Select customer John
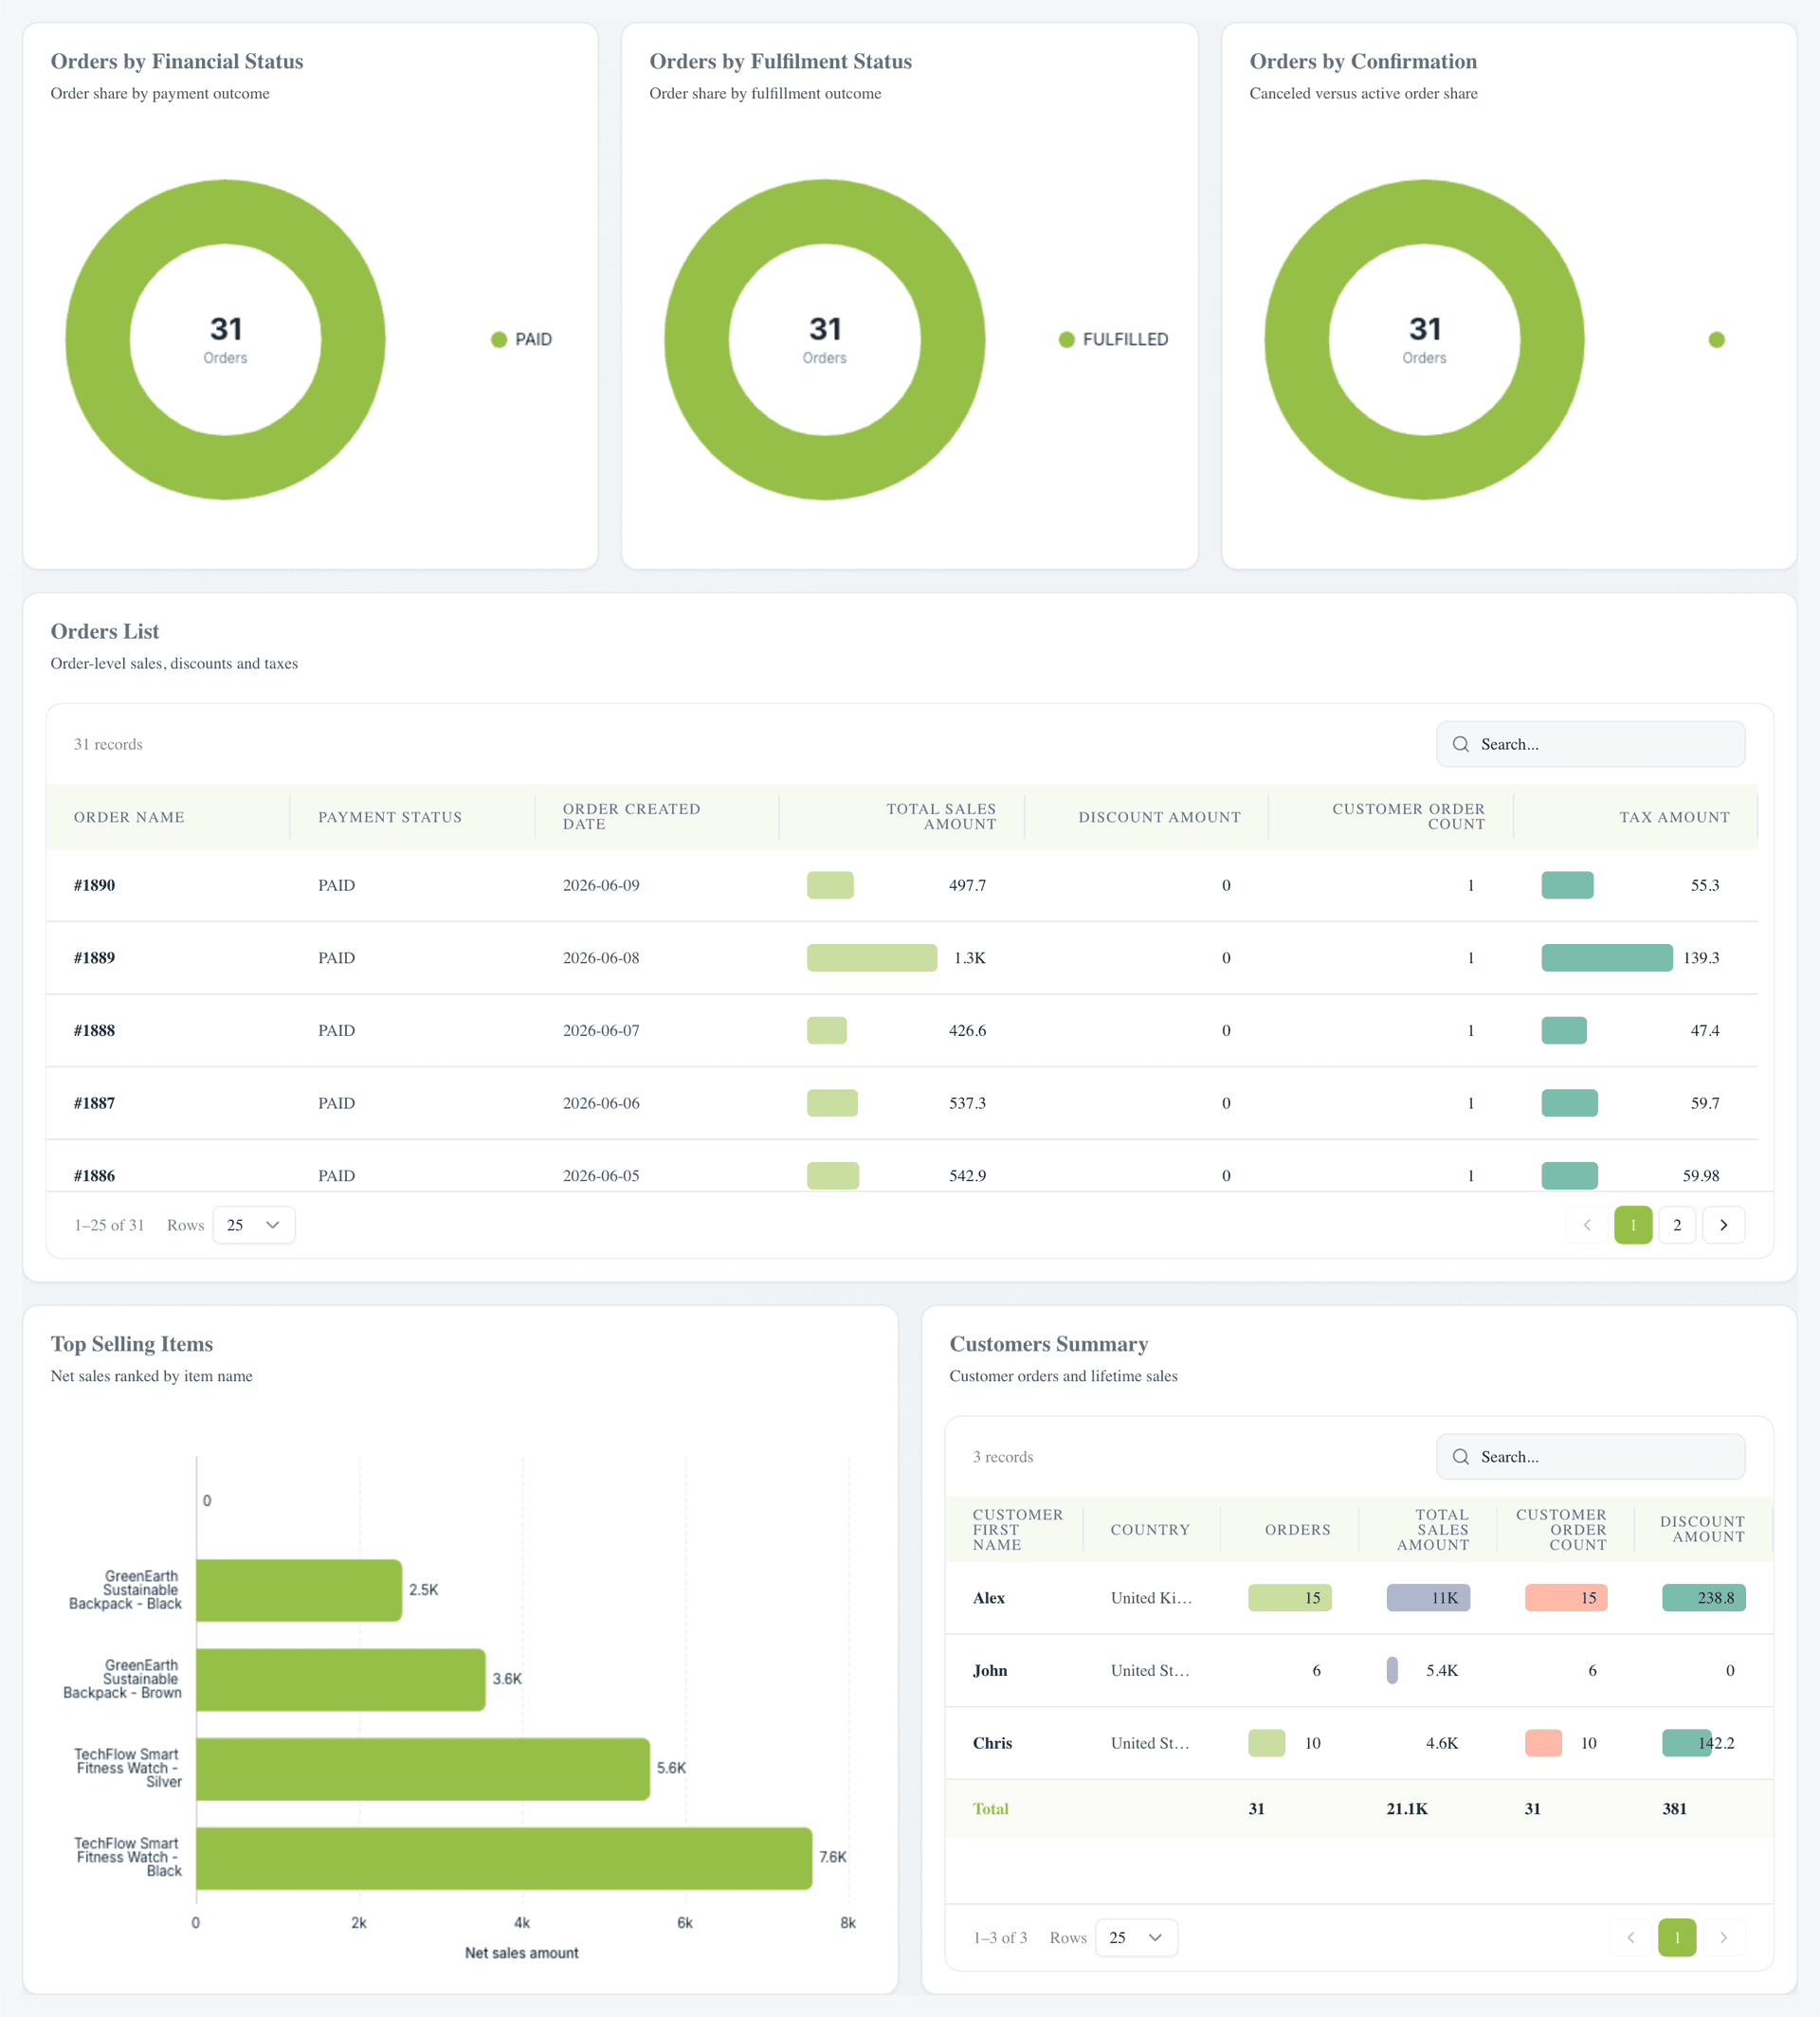 pyautogui.click(x=990, y=1671)
